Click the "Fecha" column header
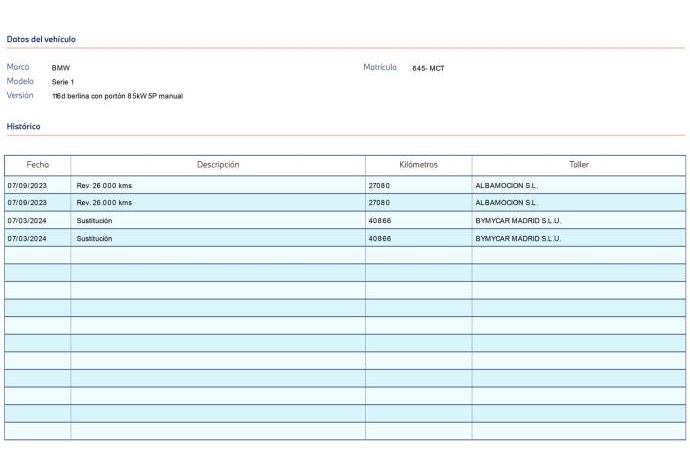 [x=38, y=164]
